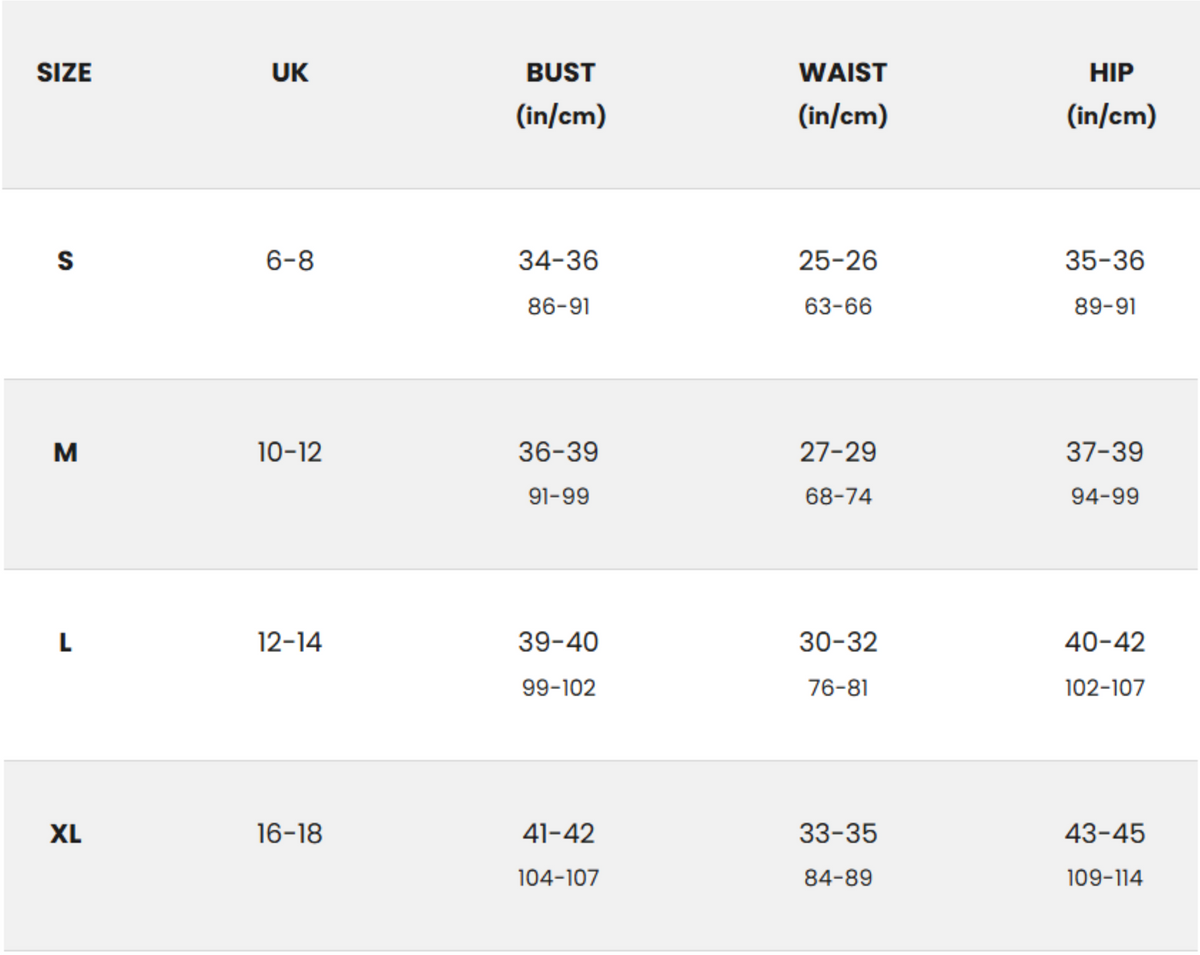Select the WAIST (in/cm) header
The image size is (1200, 955).
842,94
